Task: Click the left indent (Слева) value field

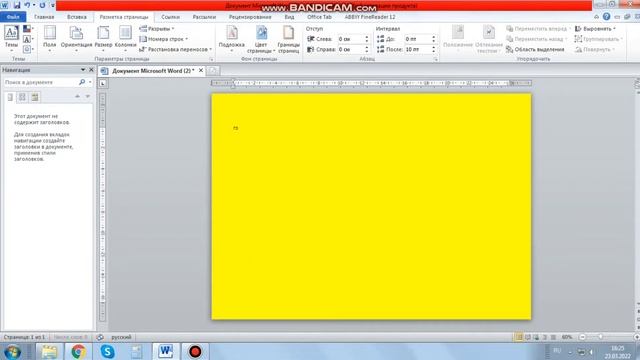Action: (x=351, y=39)
